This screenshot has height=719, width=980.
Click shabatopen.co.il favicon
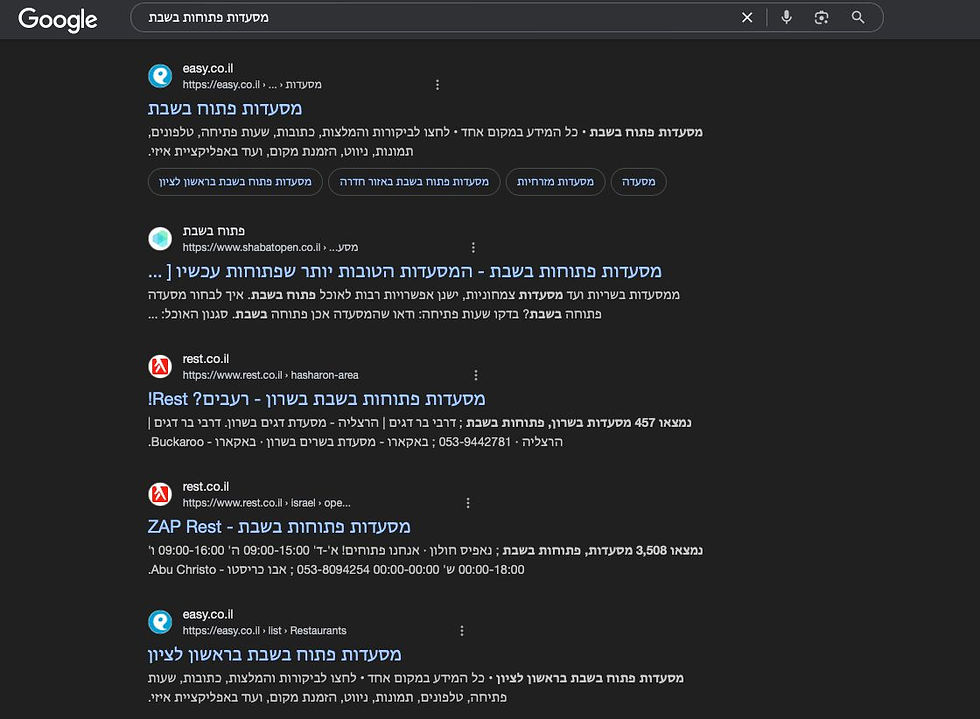pyautogui.click(x=160, y=239)
